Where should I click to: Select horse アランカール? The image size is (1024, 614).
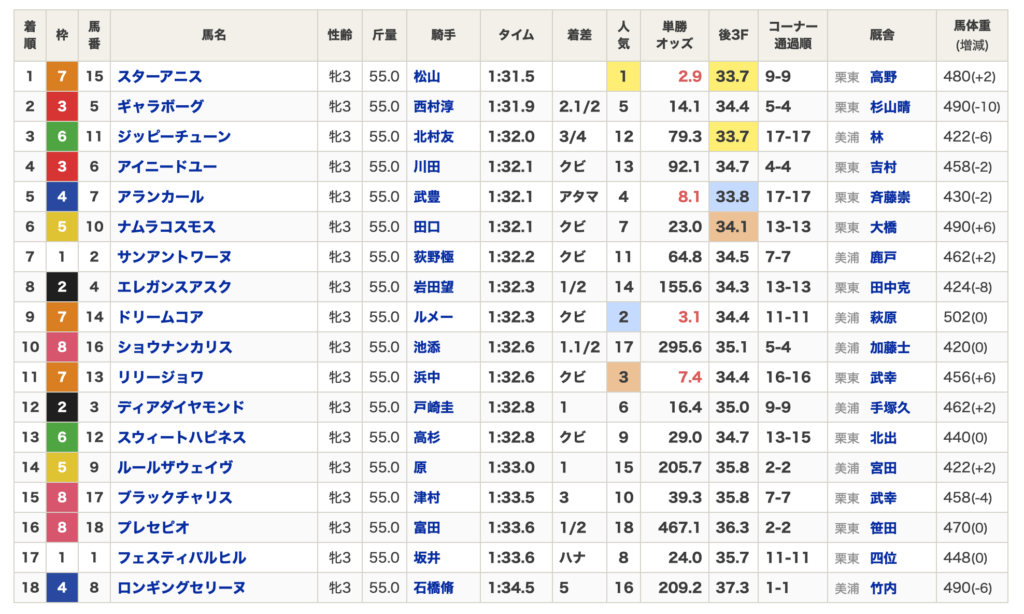[x=161, y=197]
